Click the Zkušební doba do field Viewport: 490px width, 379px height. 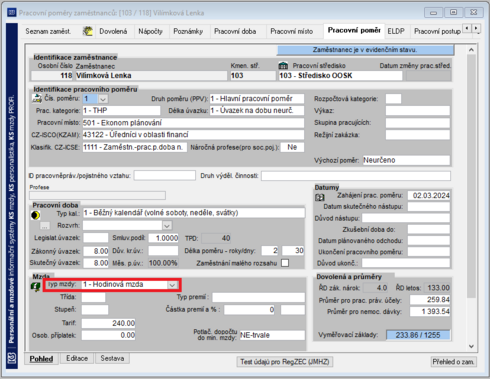[429, 229]
